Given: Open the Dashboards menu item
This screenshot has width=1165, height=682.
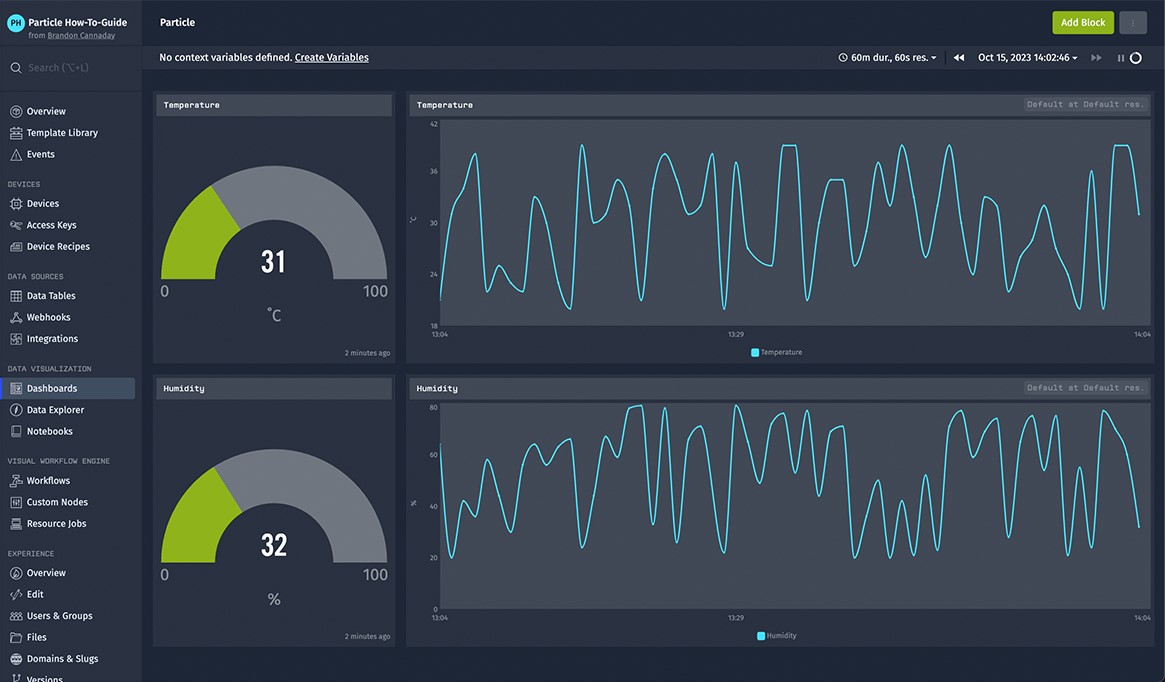Looking at the screenshot, I should pyautogui.click(x=68, y=389).
